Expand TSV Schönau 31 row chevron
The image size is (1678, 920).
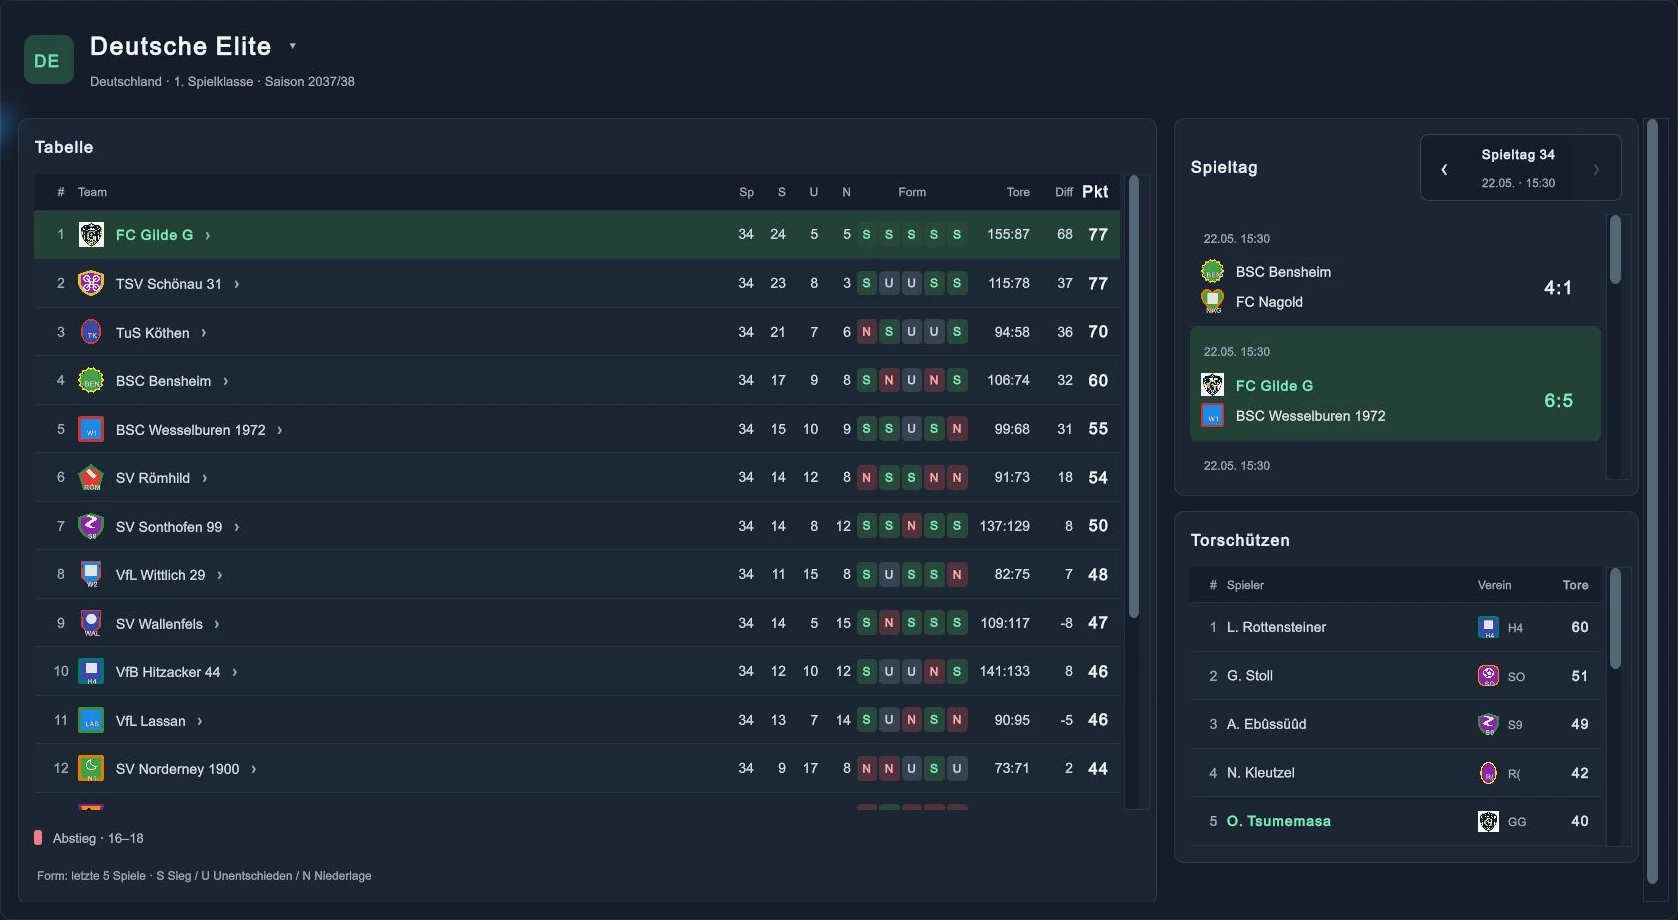point(237,284)
